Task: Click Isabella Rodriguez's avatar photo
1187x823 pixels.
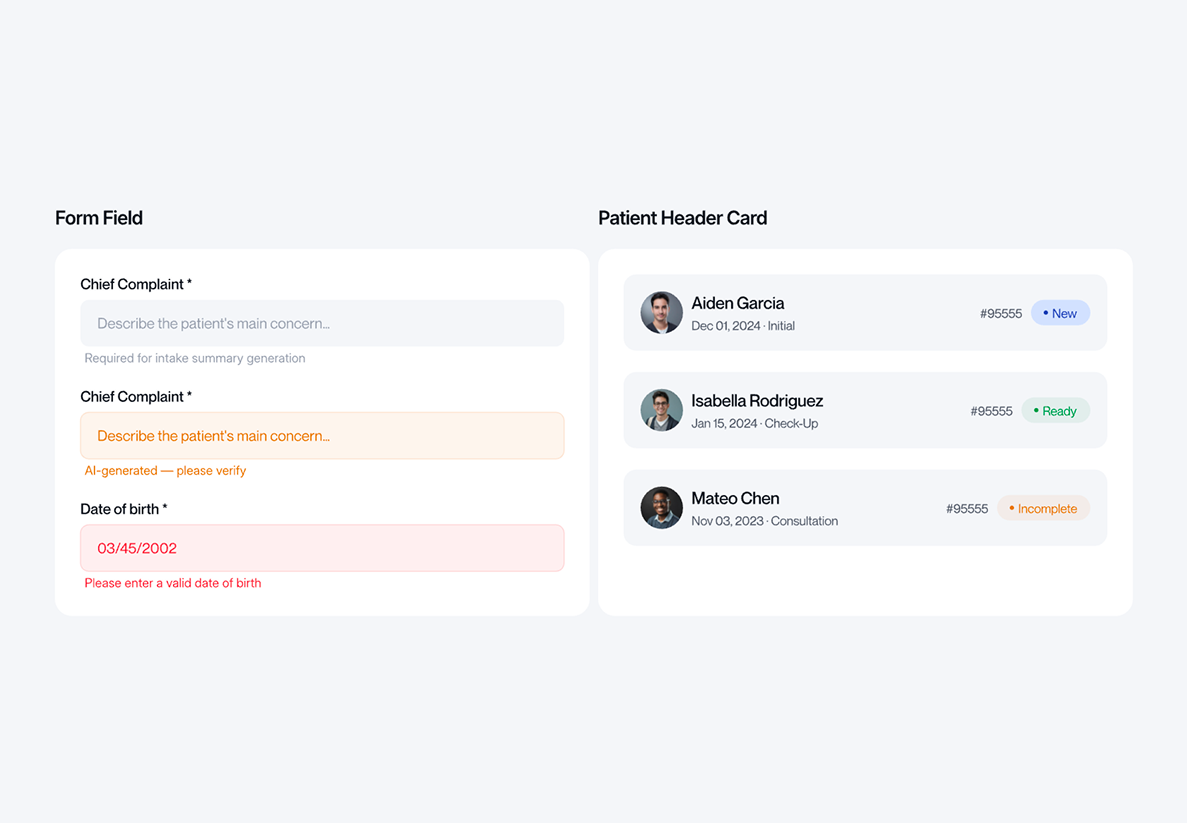Action: click(662, 410)
